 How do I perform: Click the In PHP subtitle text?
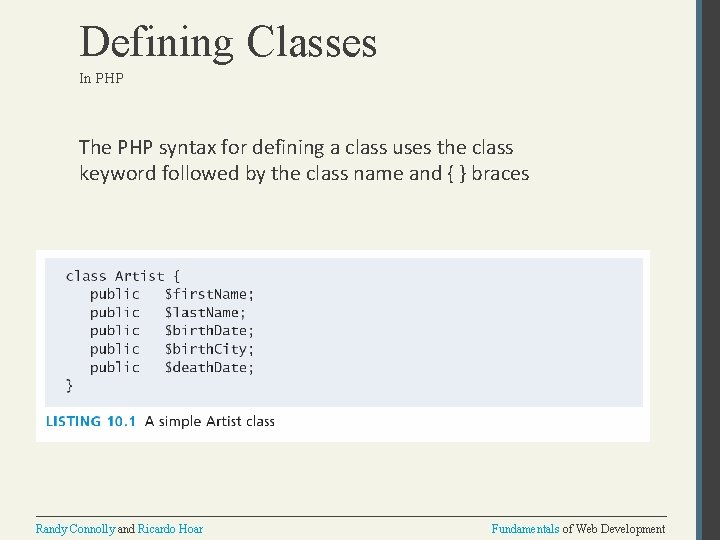pos(101,78)
